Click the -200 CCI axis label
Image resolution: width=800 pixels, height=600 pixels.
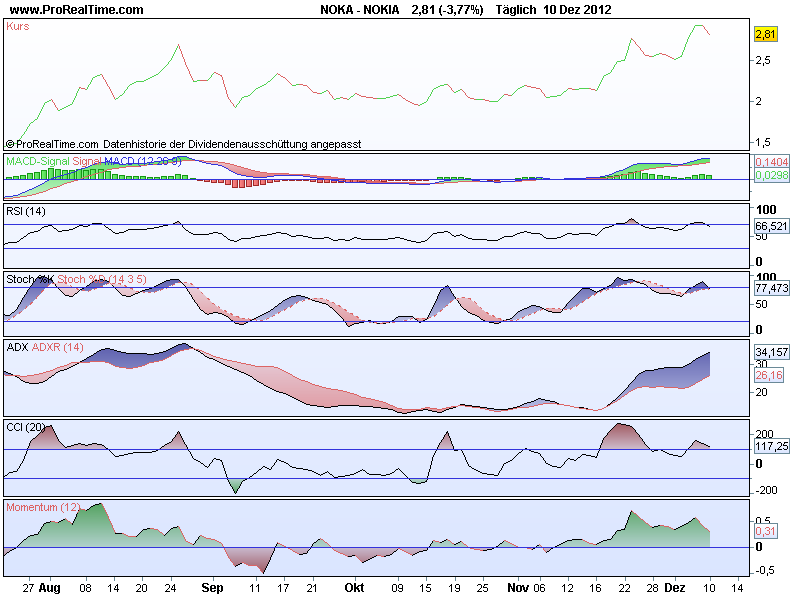tap(766, 490)
